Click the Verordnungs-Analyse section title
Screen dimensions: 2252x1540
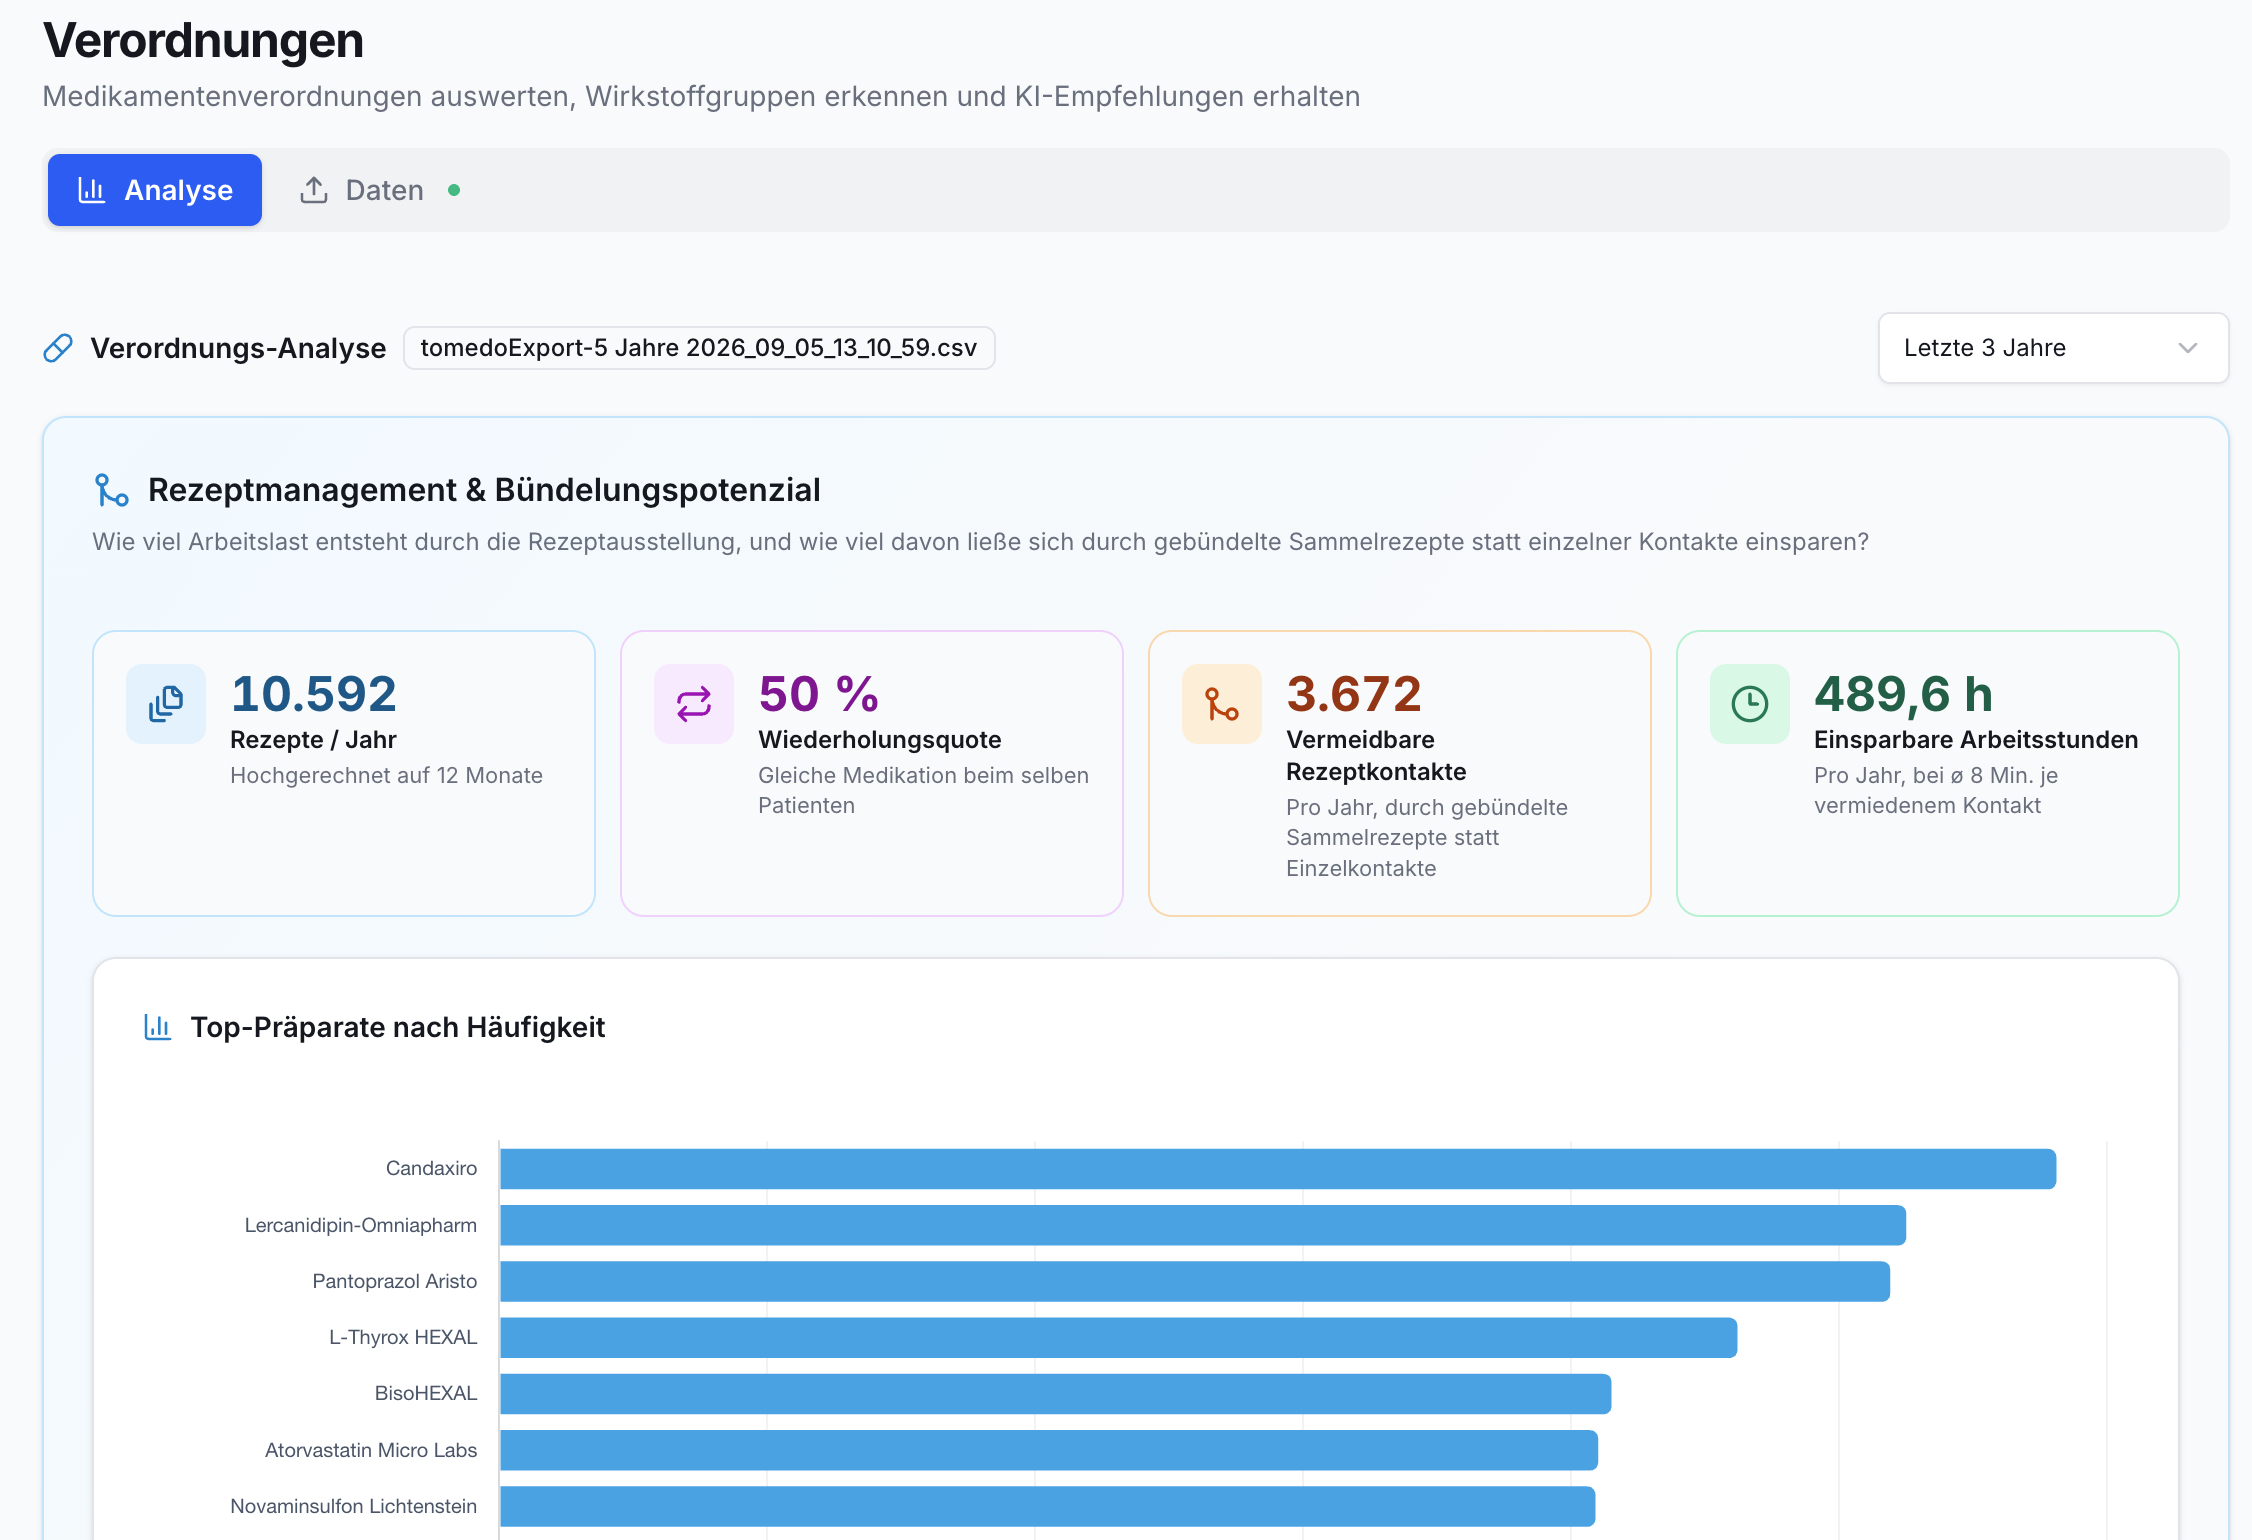coord(238,348)
